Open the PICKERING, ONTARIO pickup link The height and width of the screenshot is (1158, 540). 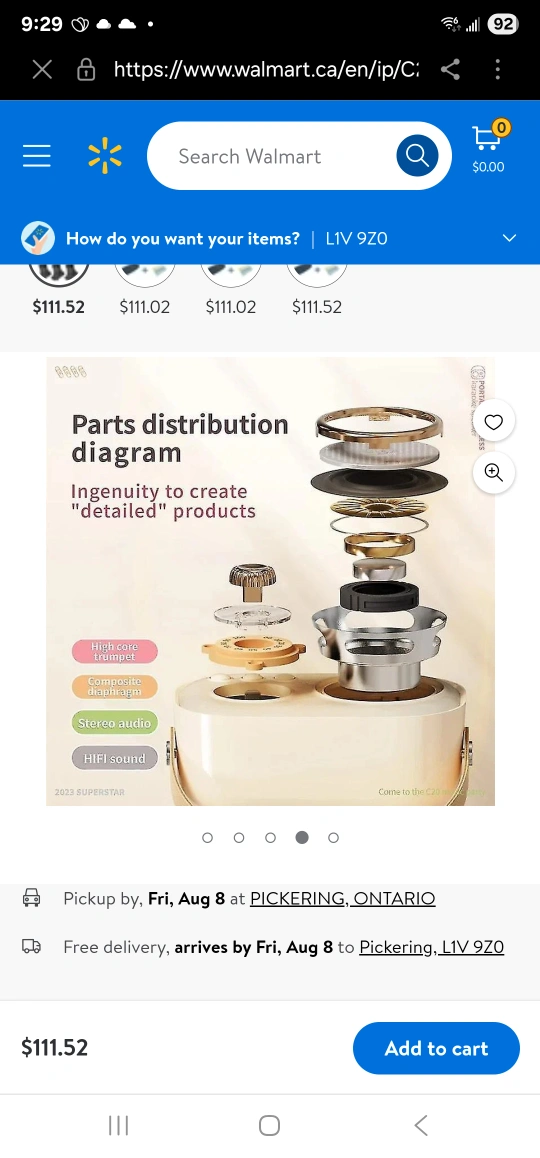coord(343,899)
